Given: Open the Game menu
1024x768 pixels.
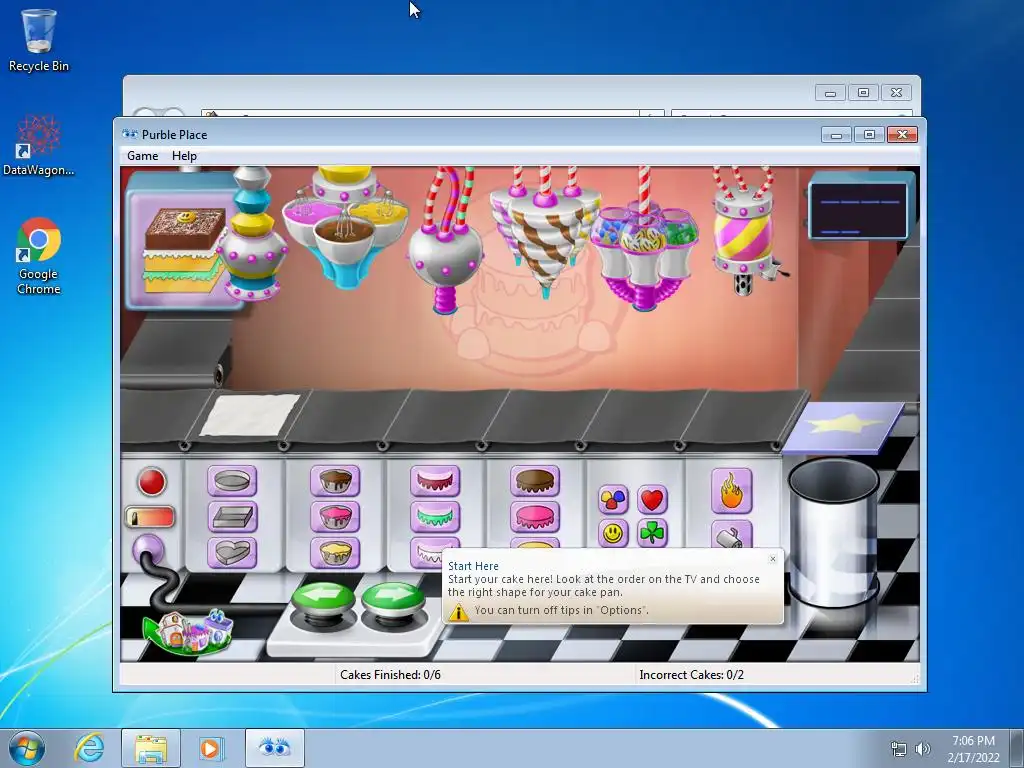Looking at the screenshot, I should pyautogui.click(x=142, y=156).
